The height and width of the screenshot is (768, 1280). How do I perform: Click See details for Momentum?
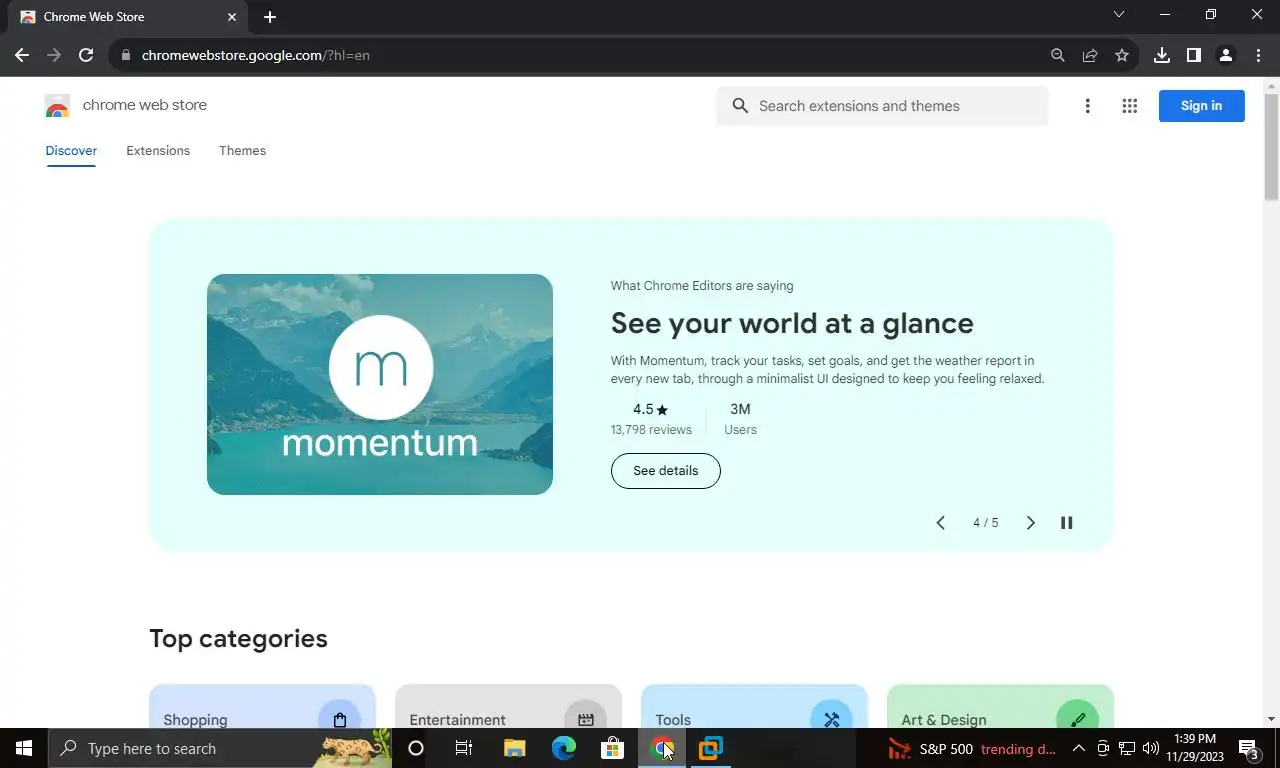[x=666, y=471]
